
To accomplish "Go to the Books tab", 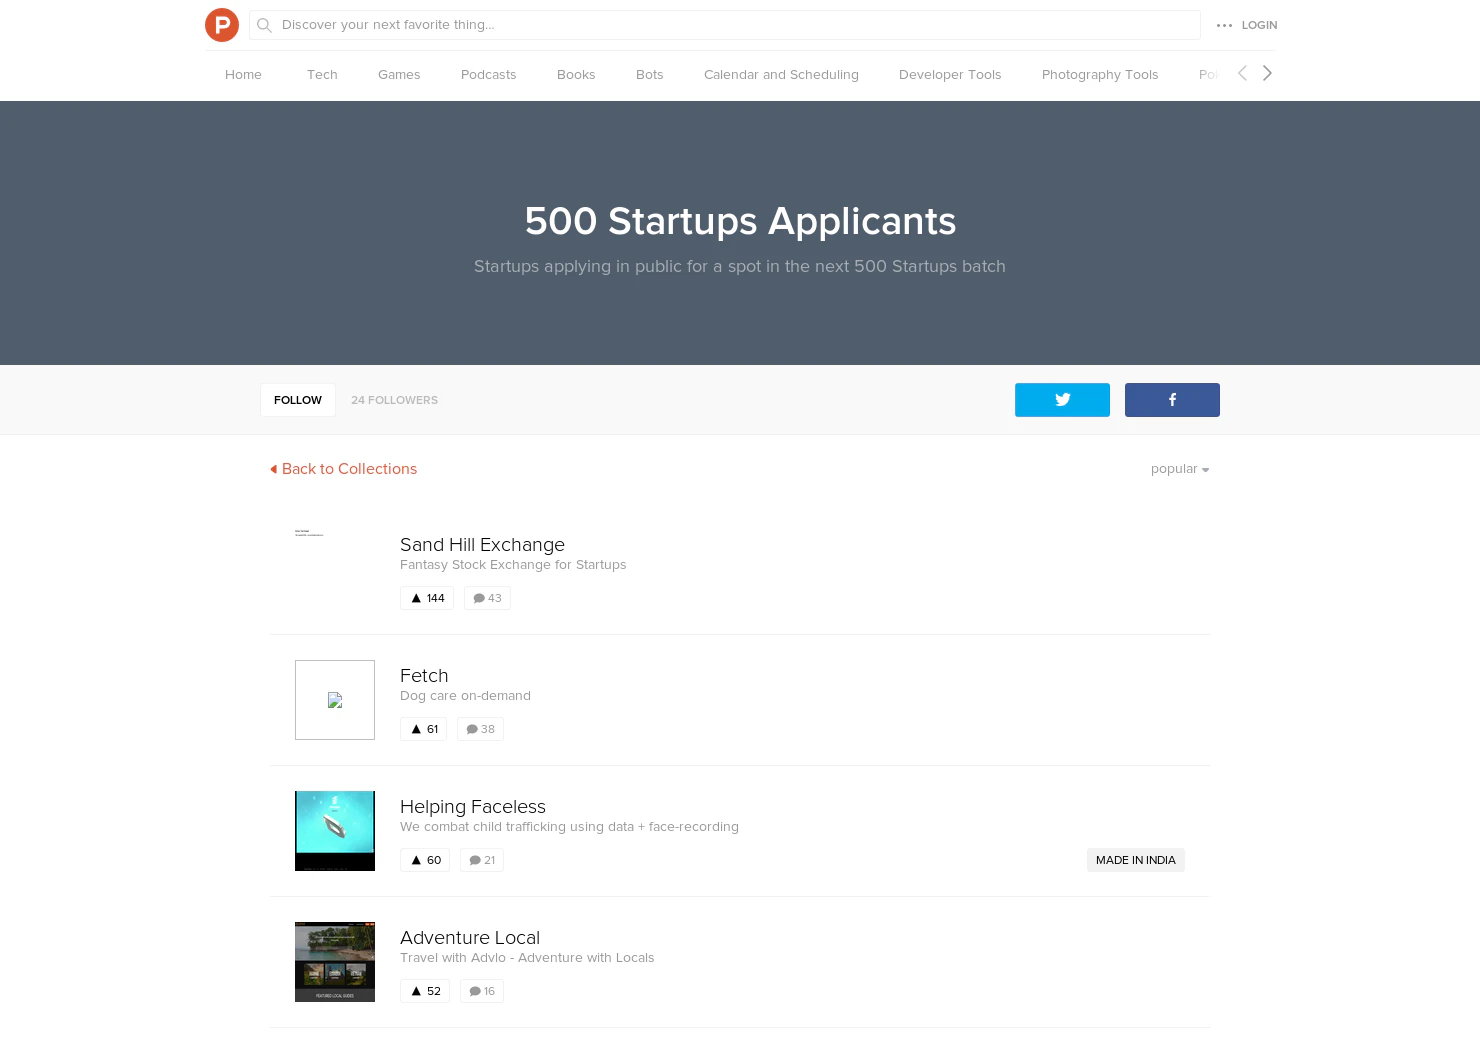I will (x=576, y=75).
